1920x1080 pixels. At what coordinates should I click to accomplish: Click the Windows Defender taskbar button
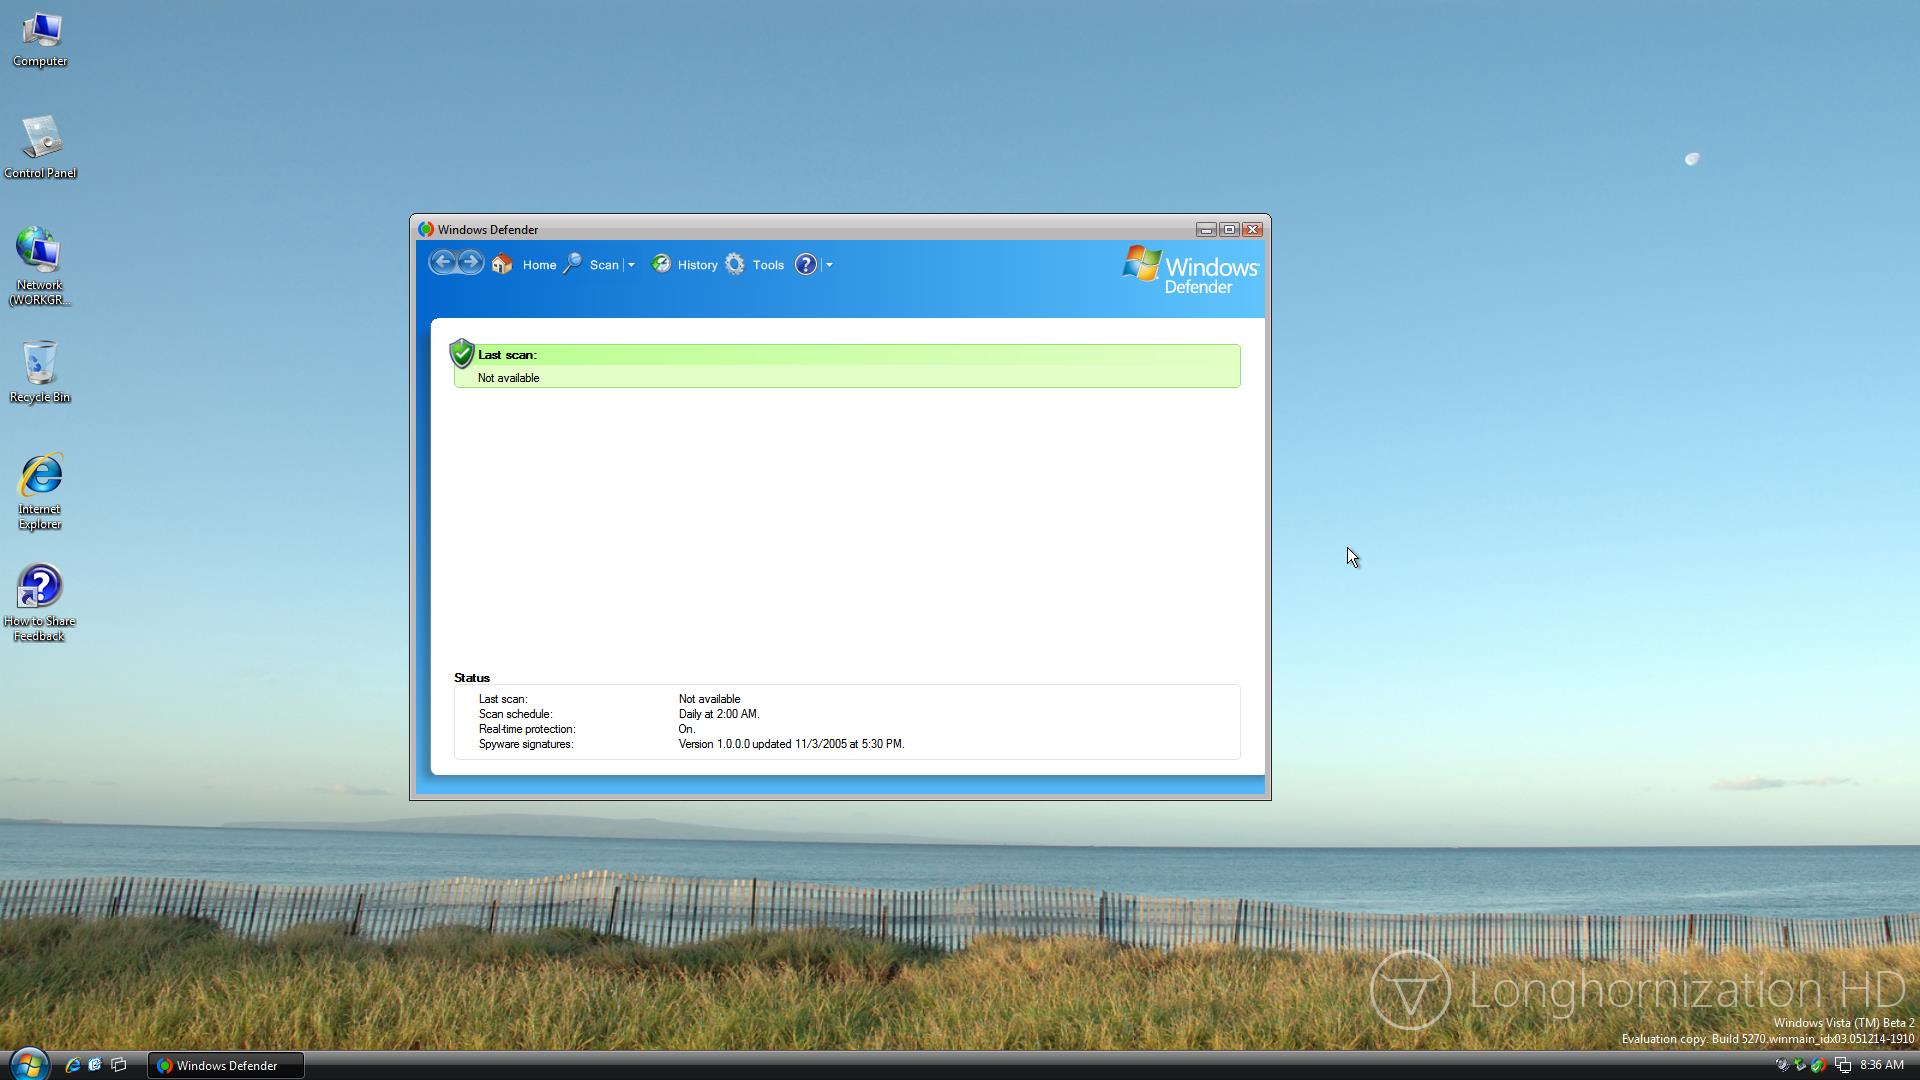click(x=226, y=1066)
